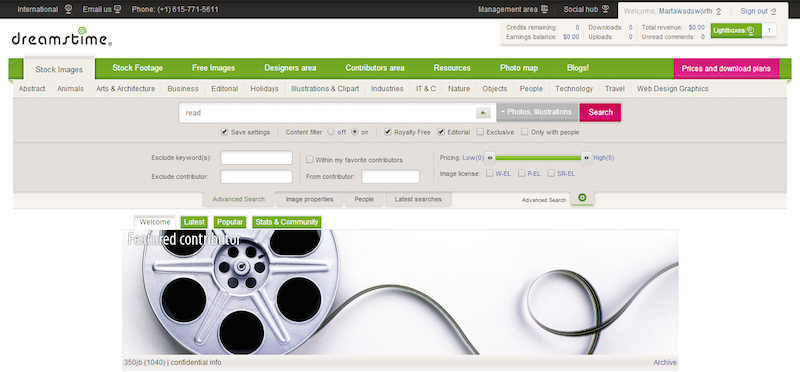Open the International dropdown arrow icon
800x372 pixels.
pos(68,9)
